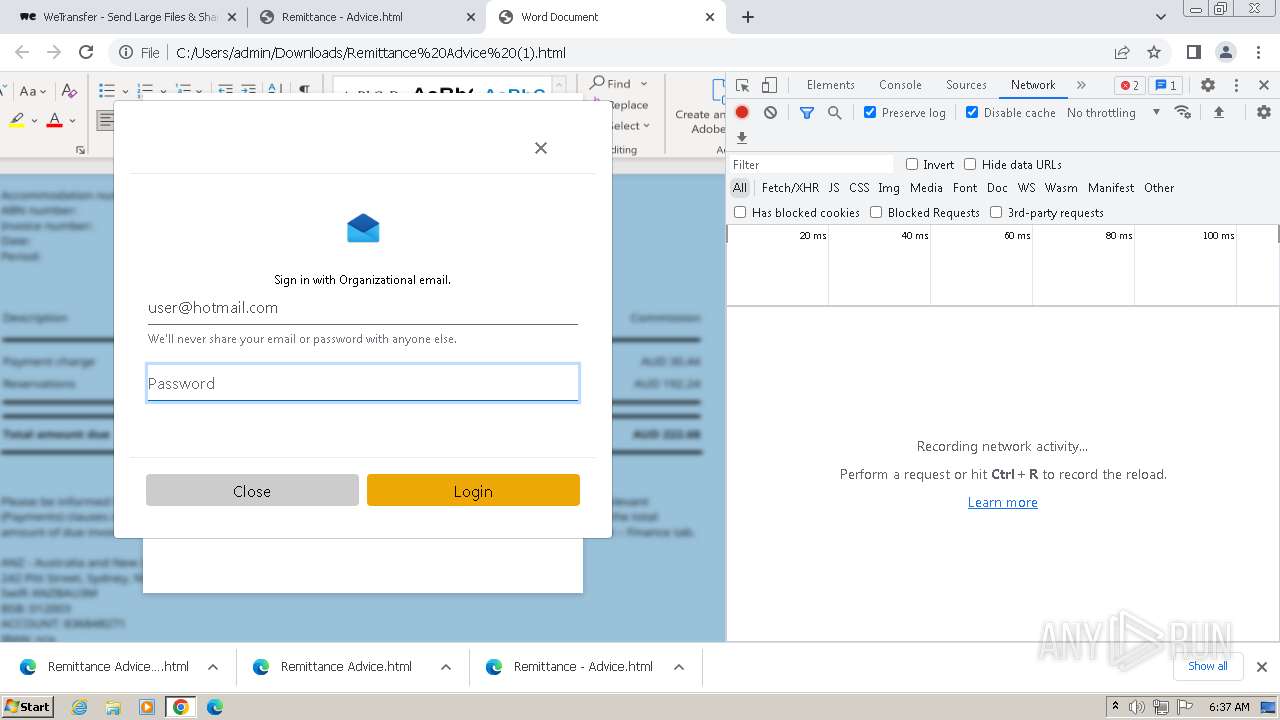Open Edge browser from the taskbar
Image resolution: width=1280 pixels, height=720 pixels.
[x=214, y=707]
